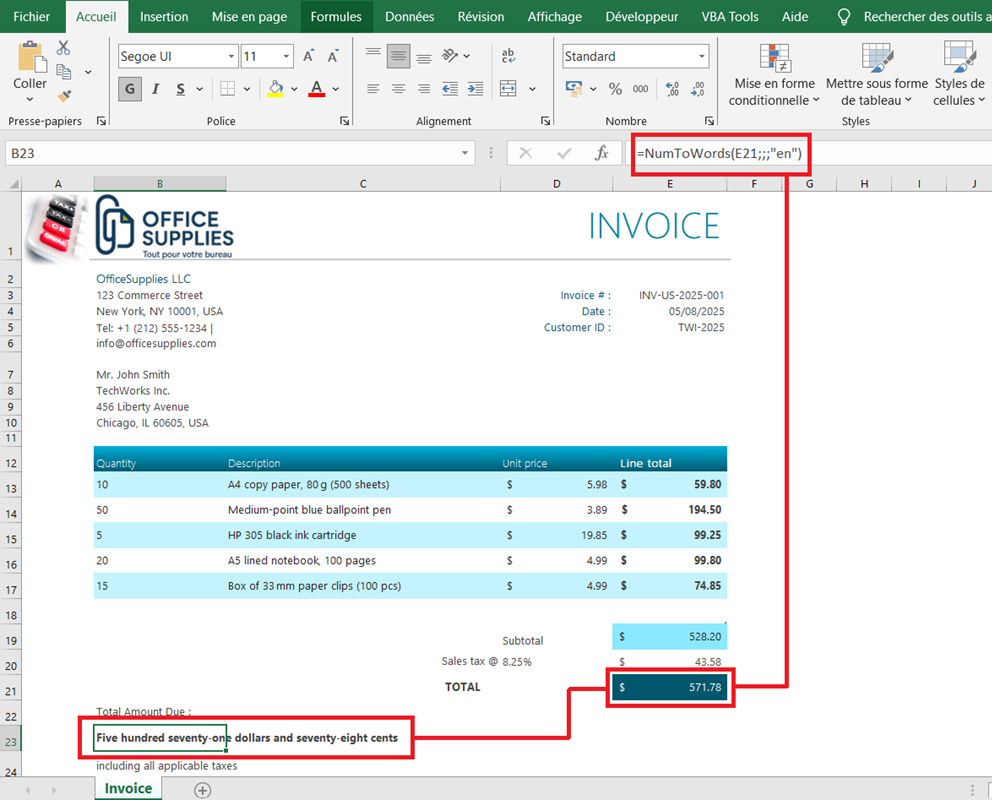Click the increase font size icon
The image size is (992, 800).
[x=310, y=57]
